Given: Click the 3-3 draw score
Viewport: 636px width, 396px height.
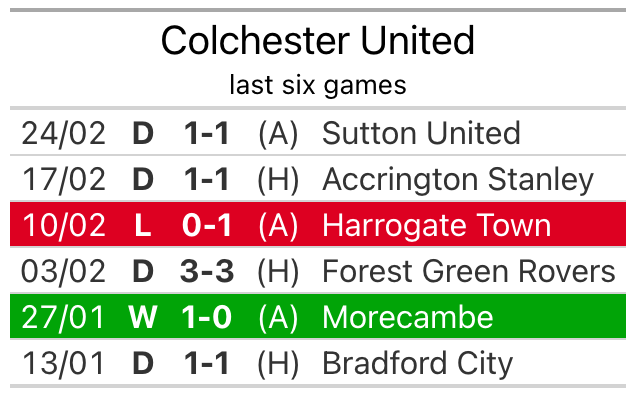Looking at the screenshot, I should click(207, 271).
